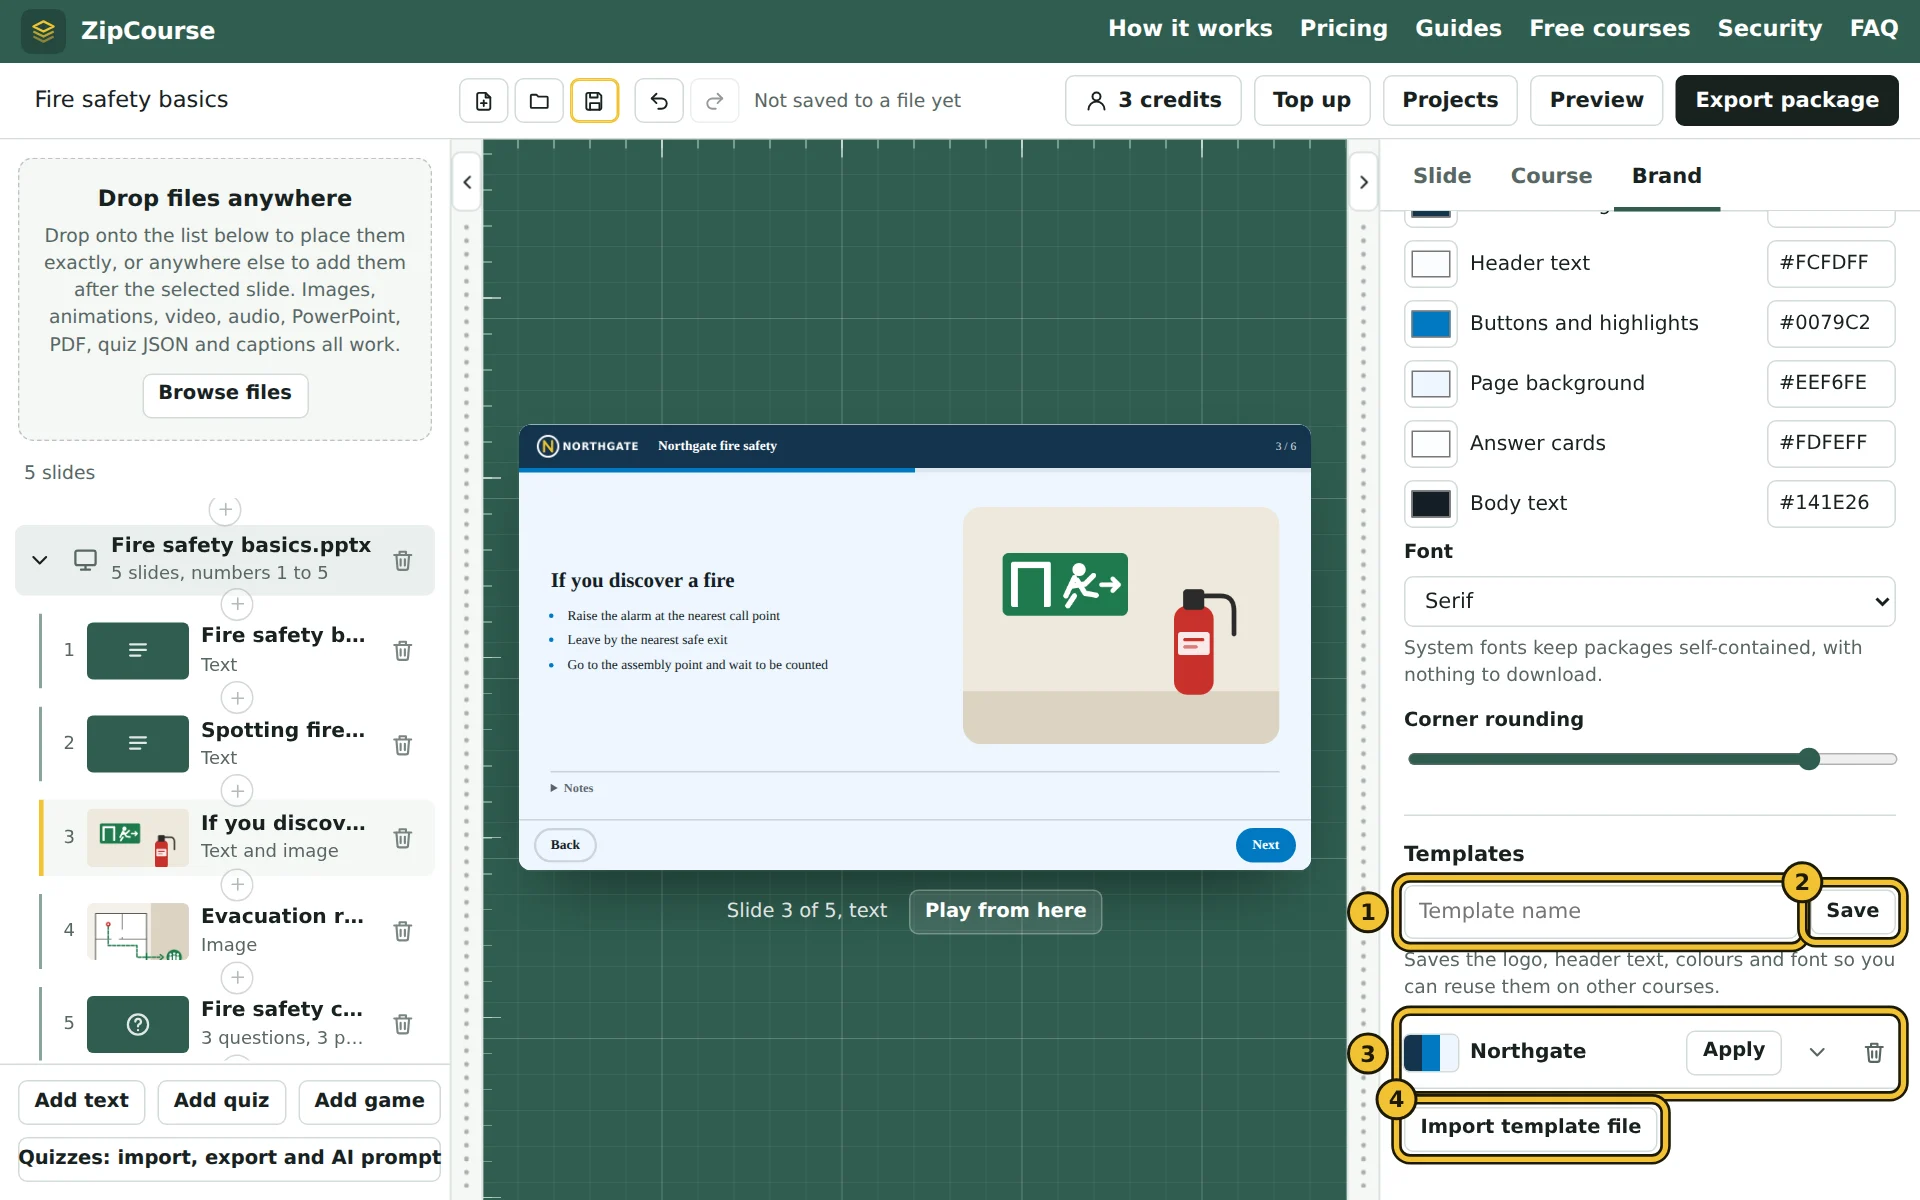Click the redo arrow icon
Viewport: 1920px width, 1200px height.
coord(714,101)
